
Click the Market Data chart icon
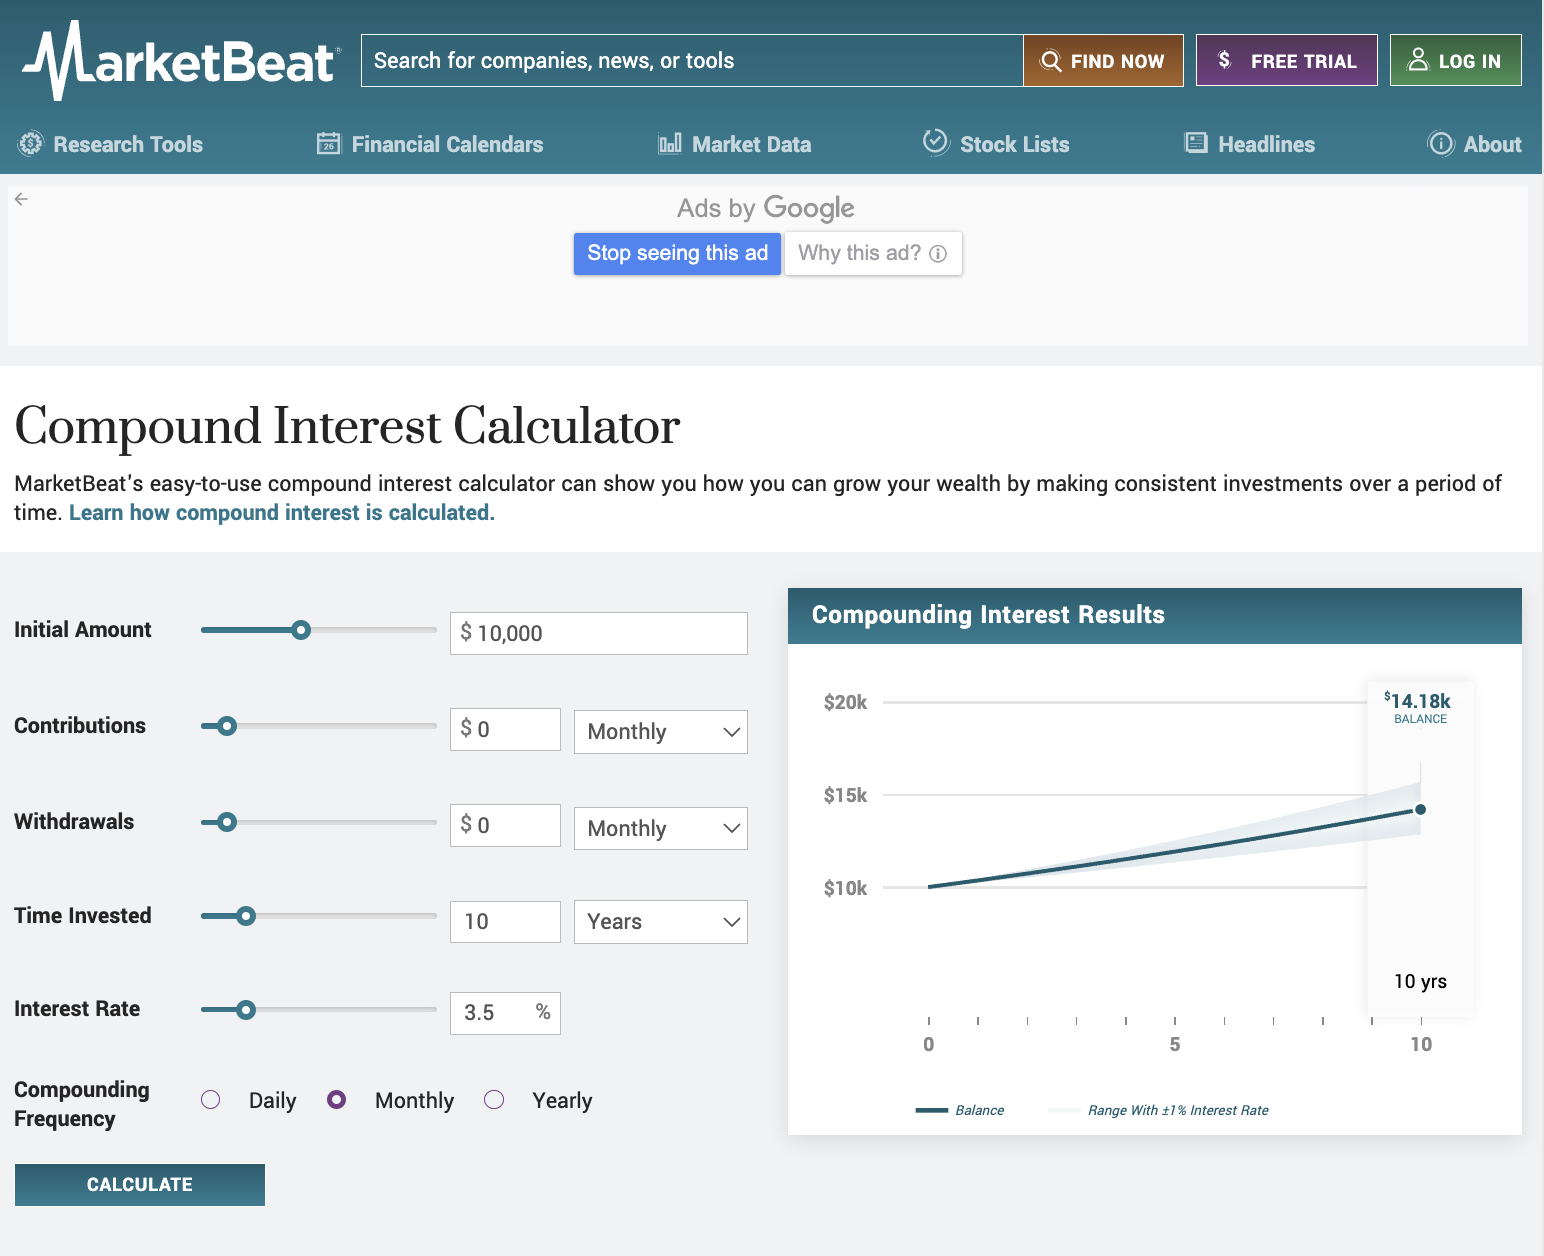click(x=670, y=144)
